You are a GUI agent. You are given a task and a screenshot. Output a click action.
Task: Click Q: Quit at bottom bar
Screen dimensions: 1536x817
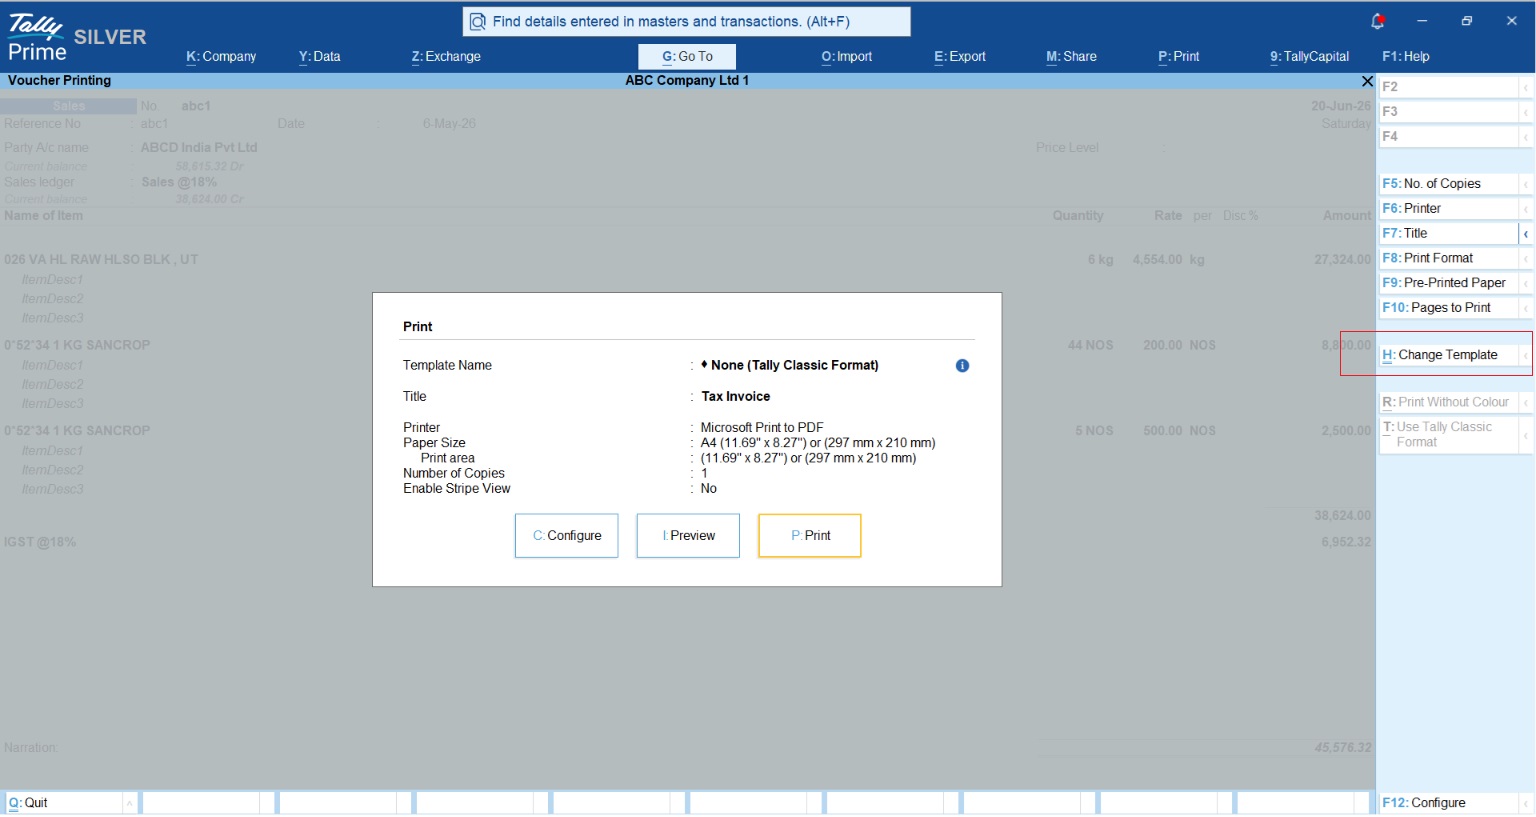pyautogui.click(x=64, y=803)
